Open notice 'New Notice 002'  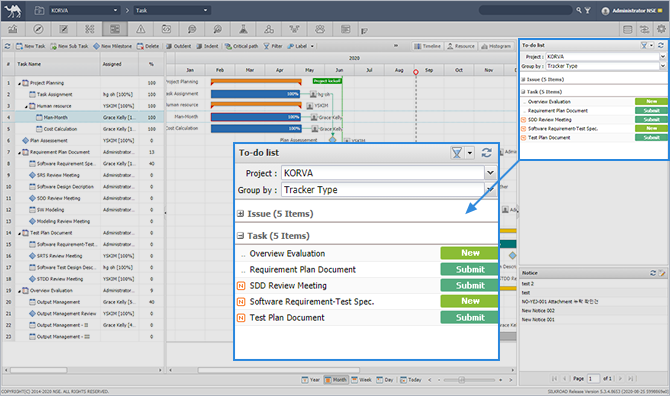[538, 311]
